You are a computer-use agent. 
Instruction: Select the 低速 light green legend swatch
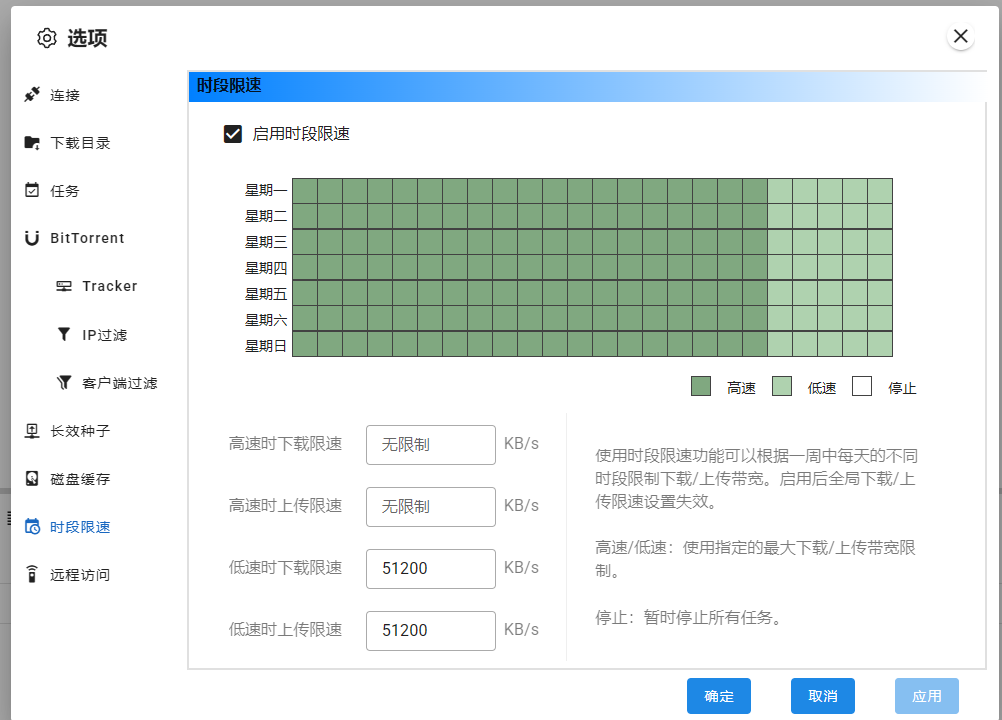(x=782, y=387)
